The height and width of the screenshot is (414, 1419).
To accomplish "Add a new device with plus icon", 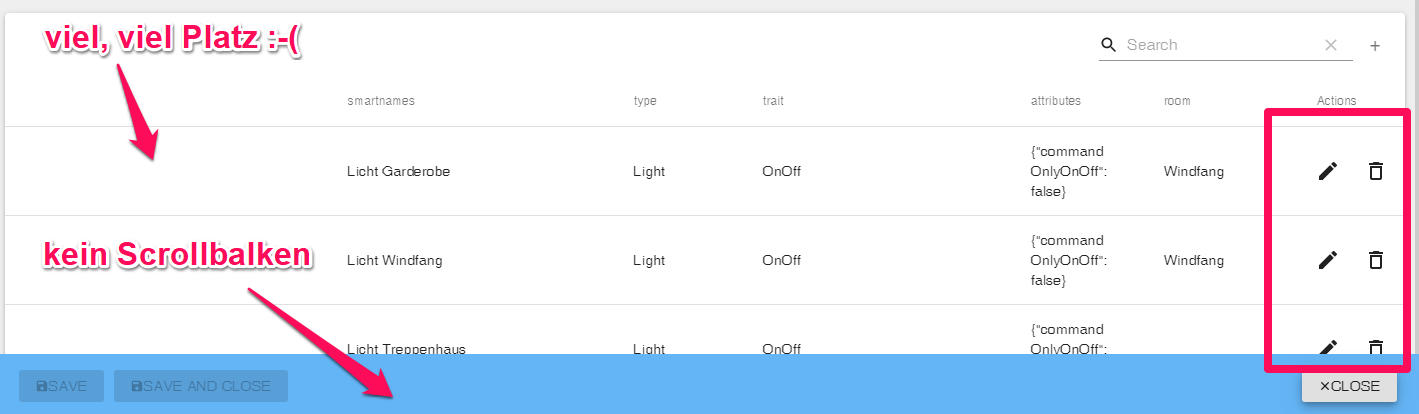I will tap(1375, 46).
